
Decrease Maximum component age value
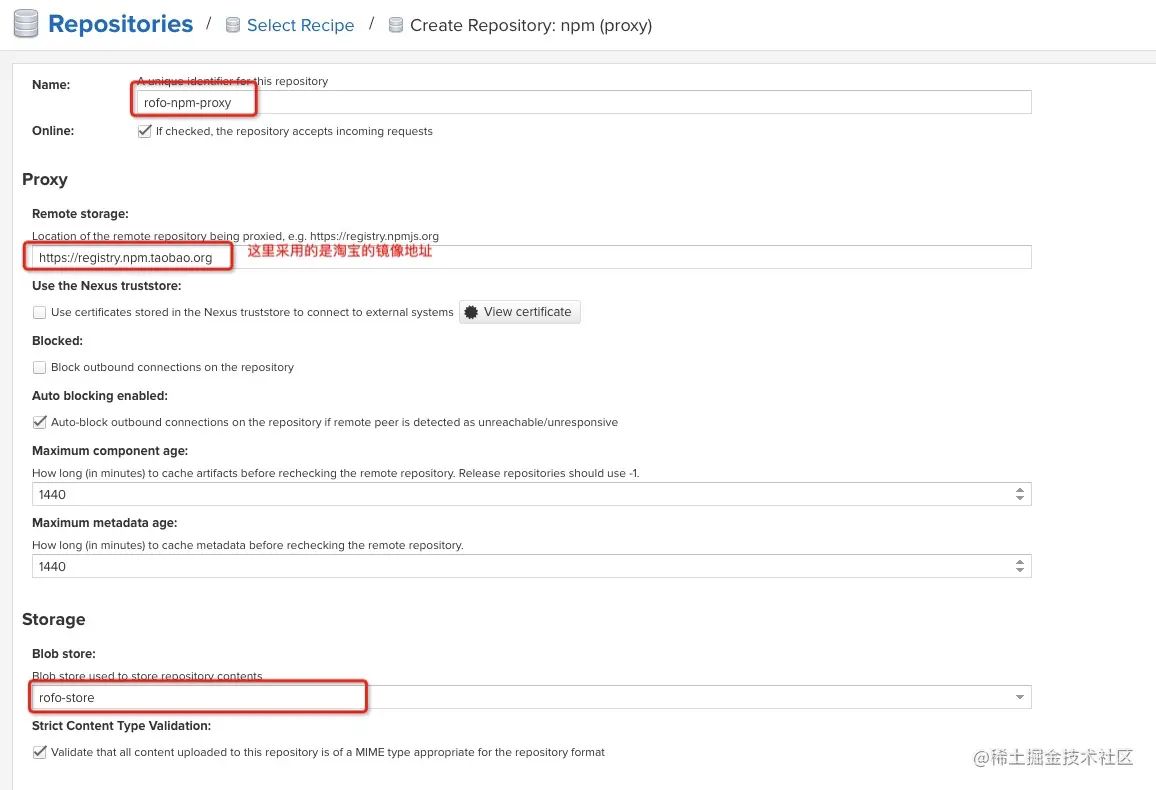point(1020,499)
